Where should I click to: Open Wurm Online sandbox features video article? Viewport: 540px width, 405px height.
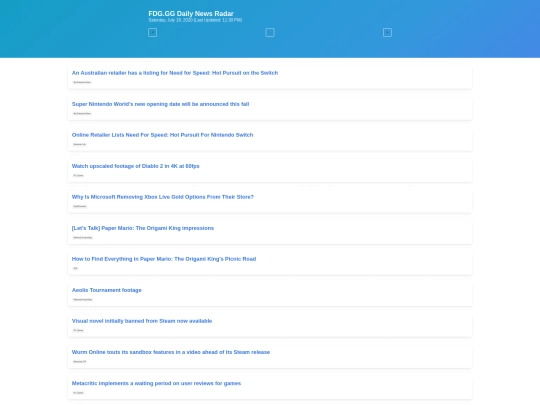(x=171, y=352)
